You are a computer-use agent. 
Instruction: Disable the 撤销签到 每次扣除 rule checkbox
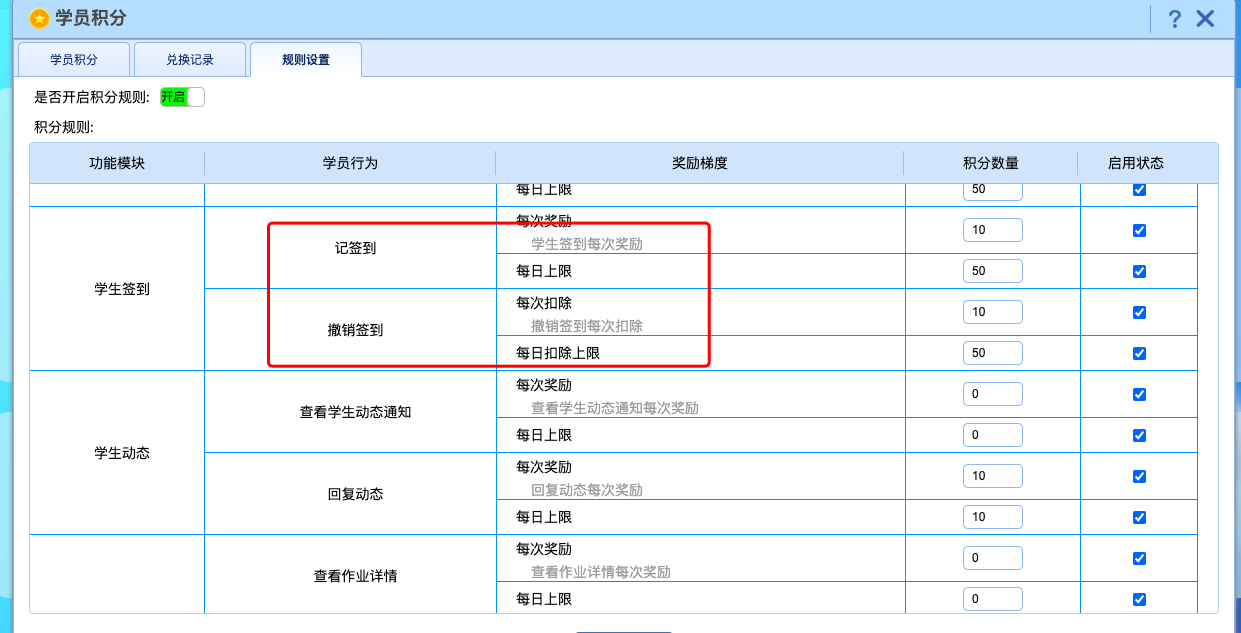[x=1139, y=312]
